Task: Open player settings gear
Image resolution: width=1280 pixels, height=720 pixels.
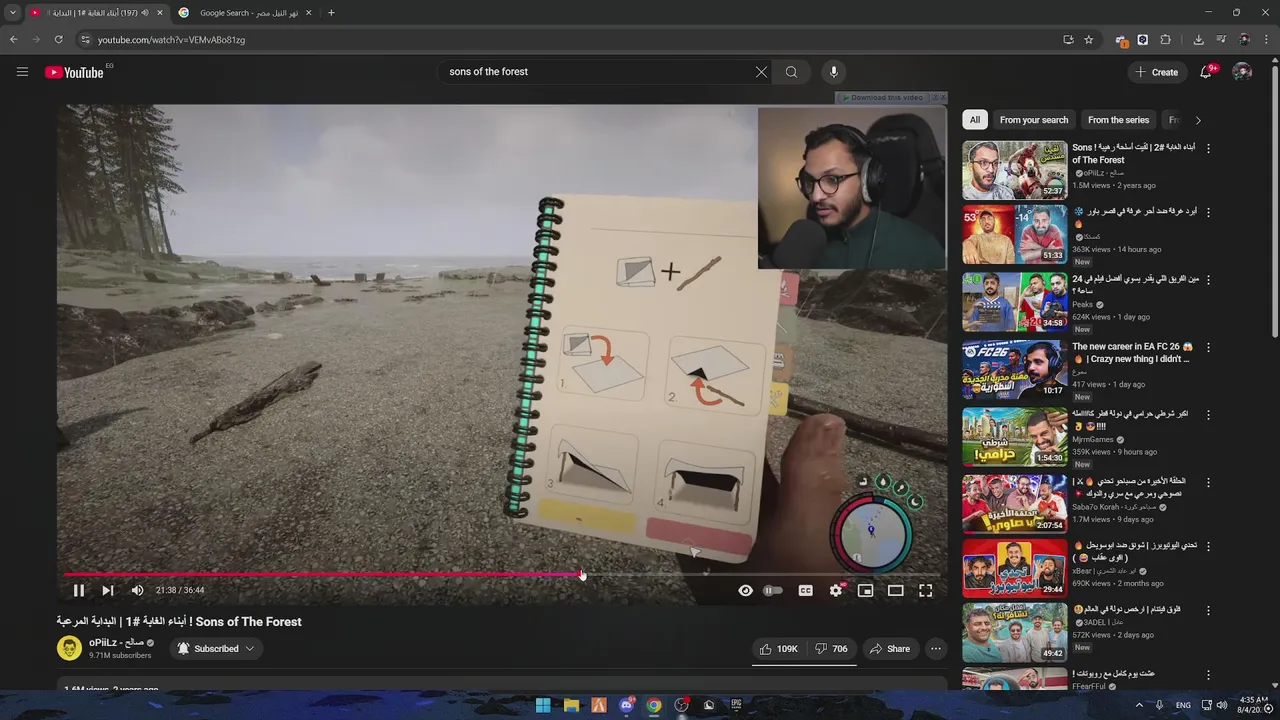Action: click(x=836, y=591)
